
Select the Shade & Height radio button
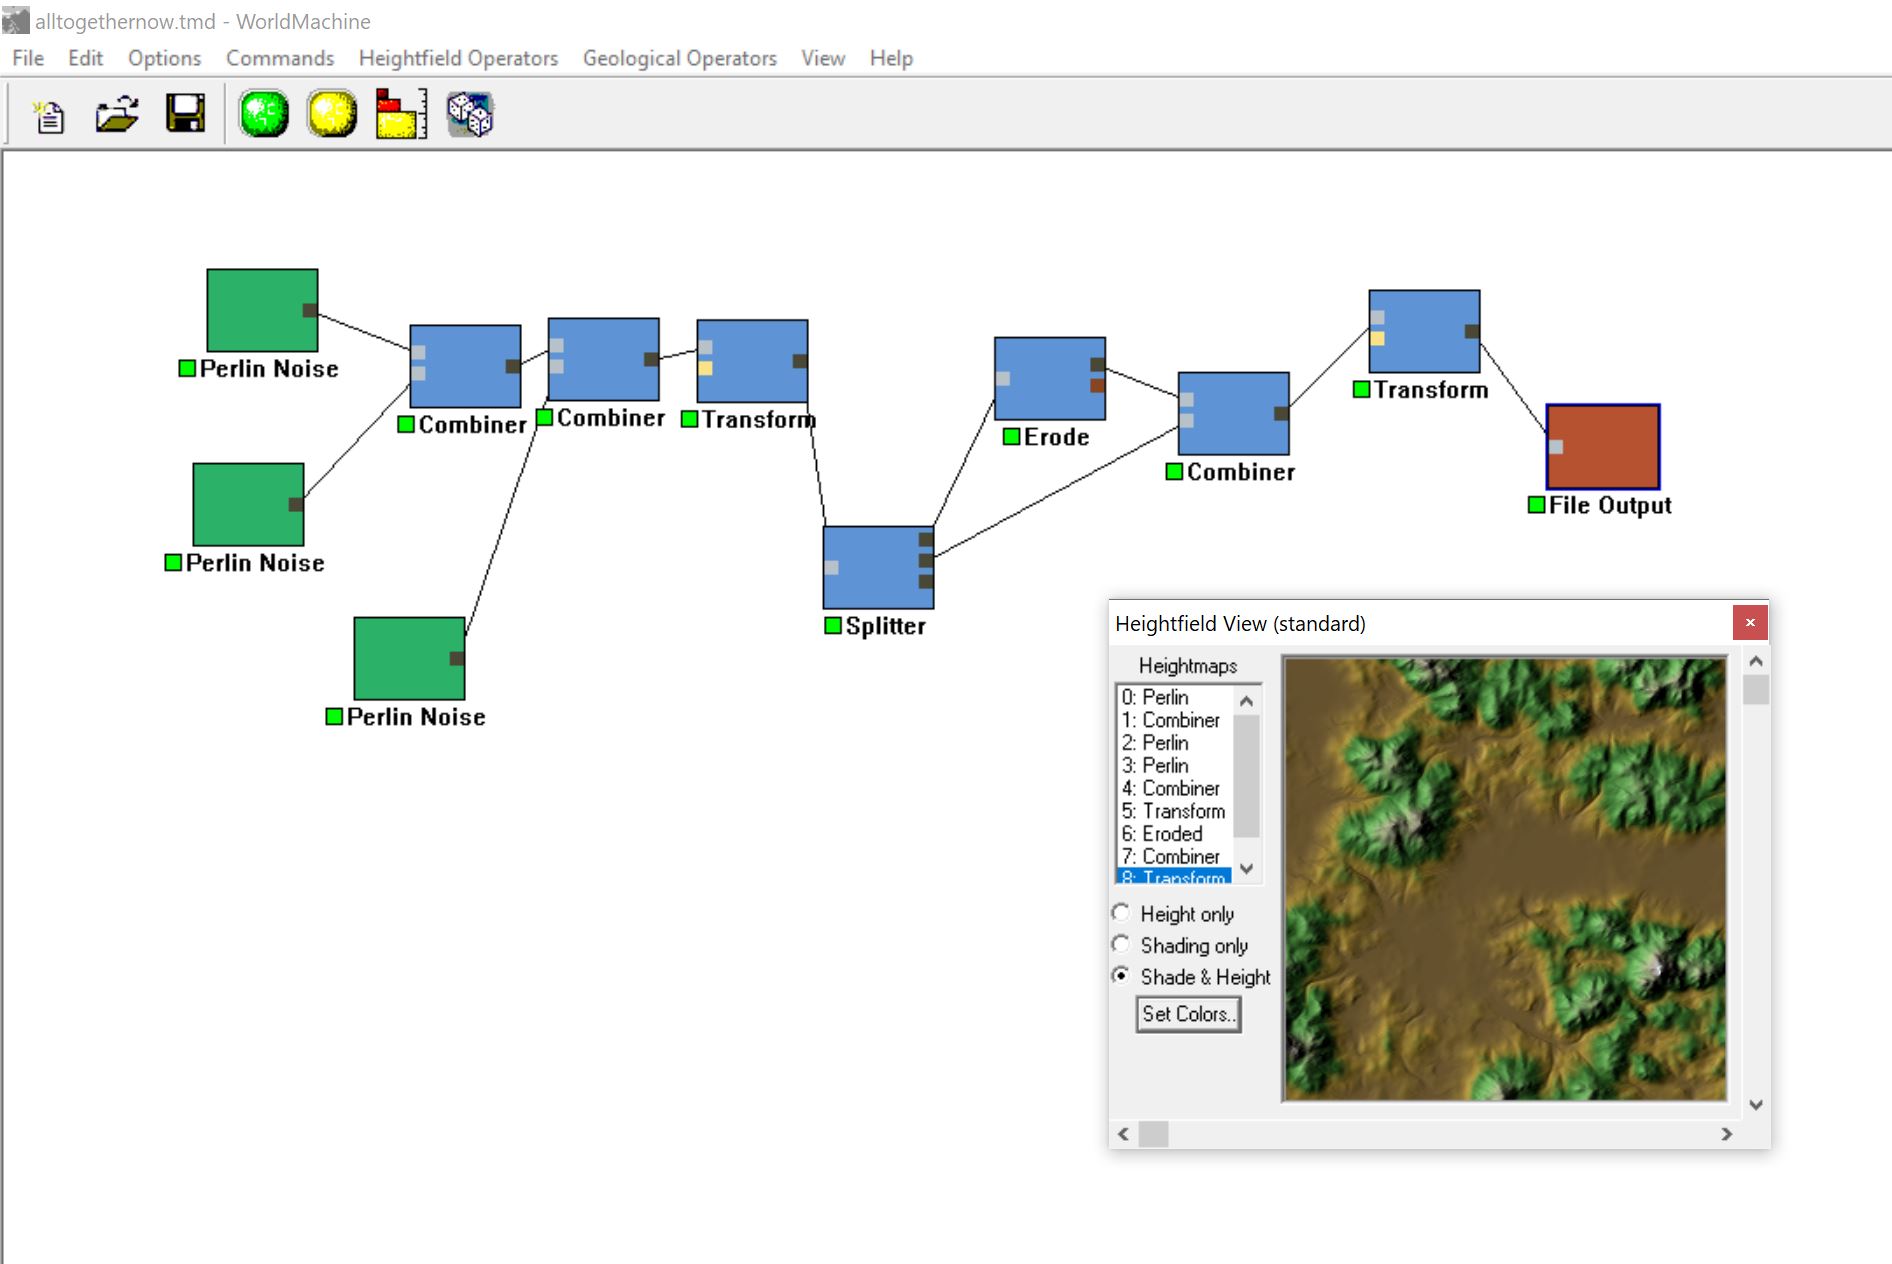tap(1121, 976)
